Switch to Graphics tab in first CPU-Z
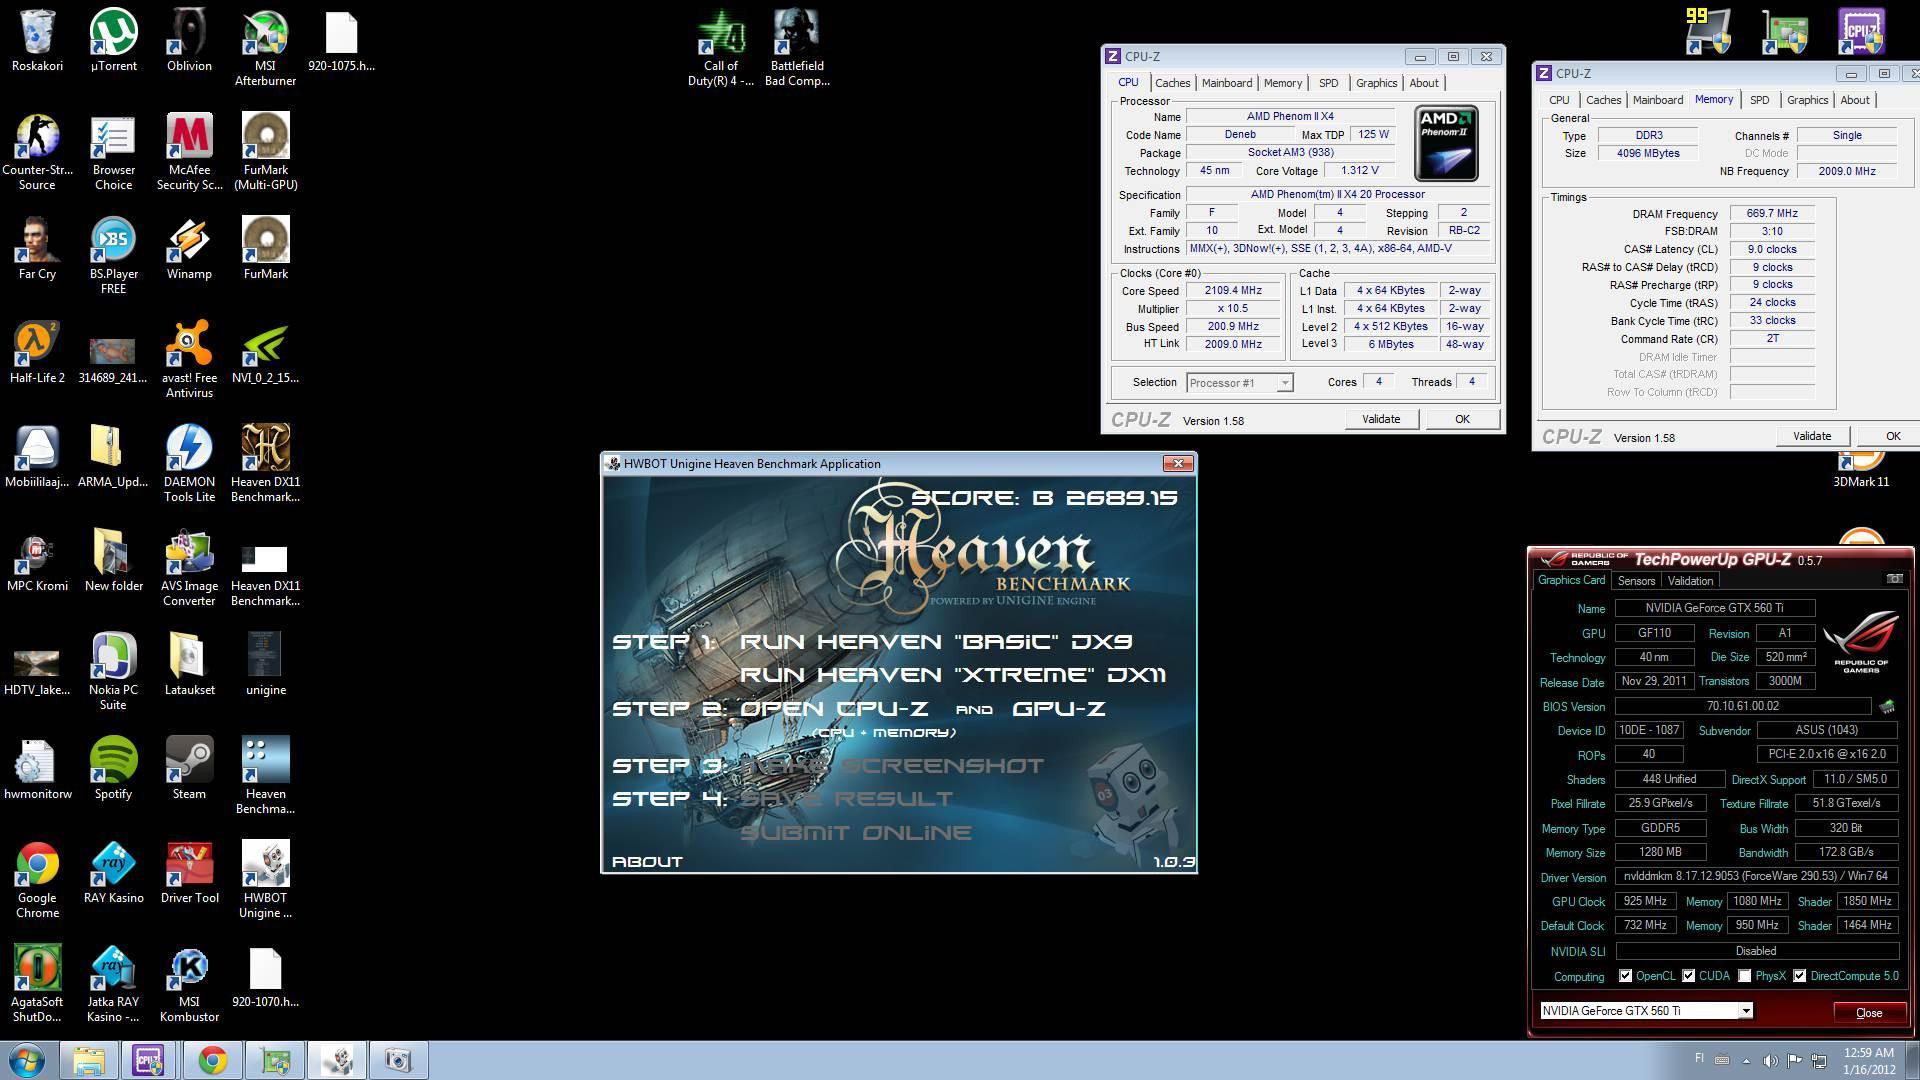Viewport: 1920px width, 1080px height. [x=1376, y=83]
